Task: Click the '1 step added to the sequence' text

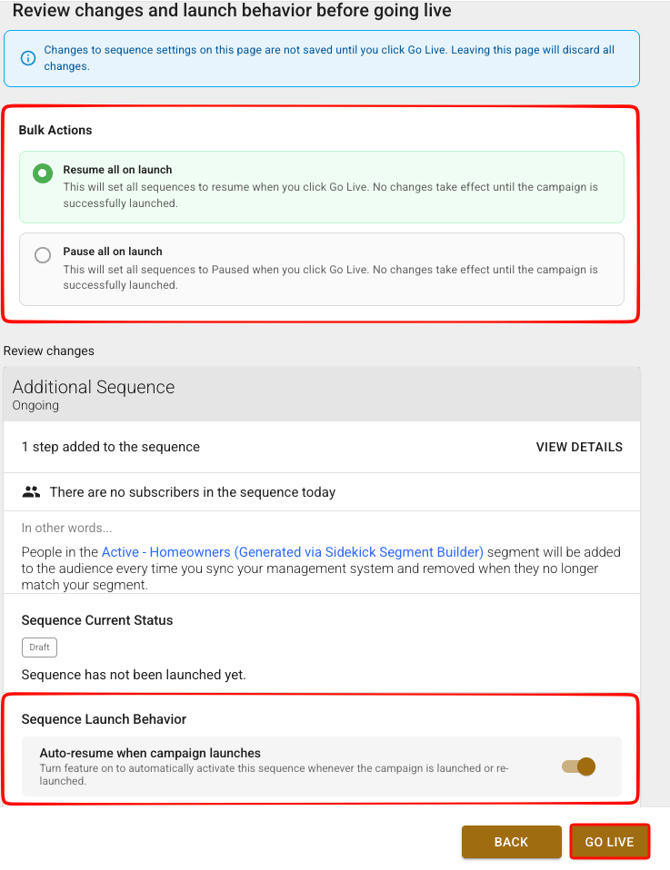Action: pyautogui.click(x=110, y=447)
